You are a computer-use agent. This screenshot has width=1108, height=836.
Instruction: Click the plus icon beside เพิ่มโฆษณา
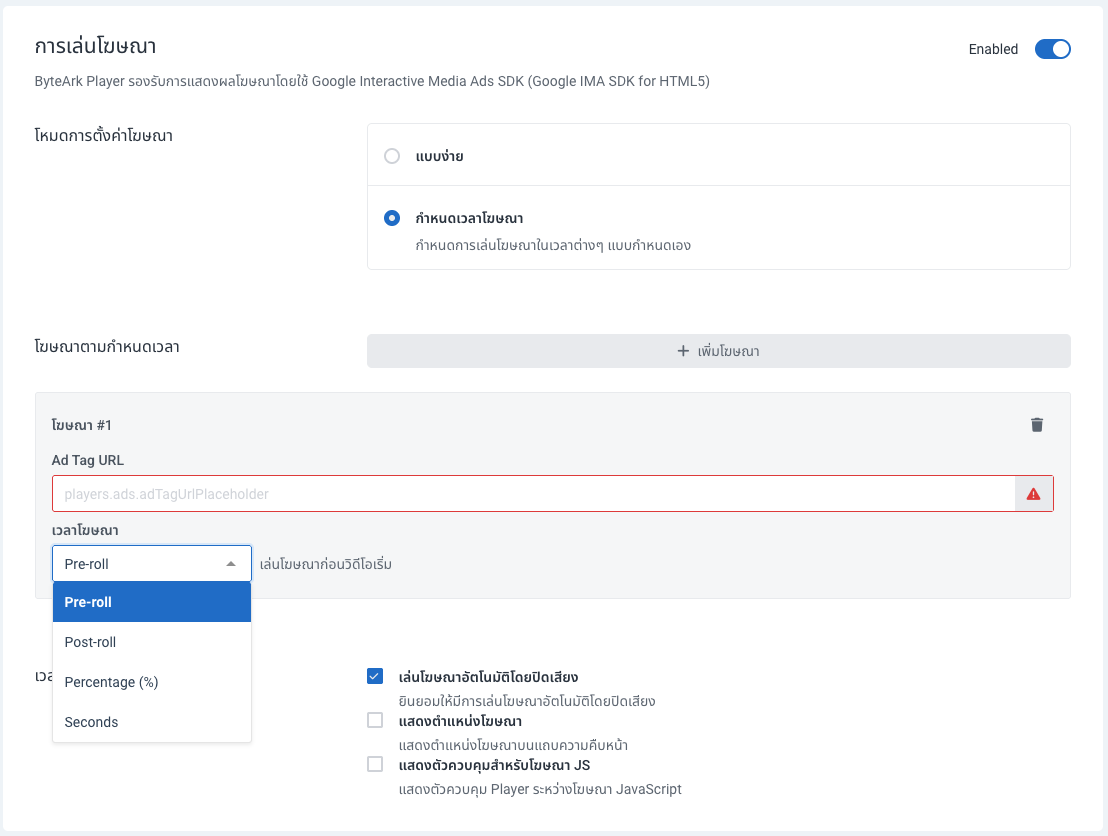click(x=684, y=351)
